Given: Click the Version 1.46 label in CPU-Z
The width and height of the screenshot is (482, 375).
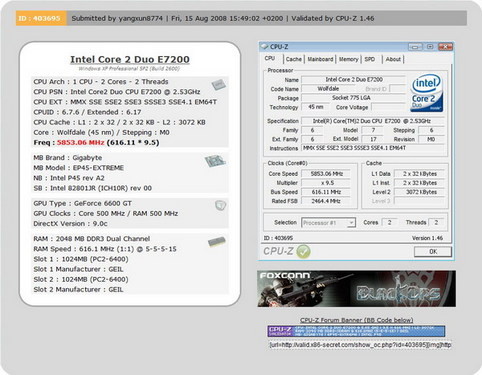Looking at the screenshot, I should coord(427,238).
